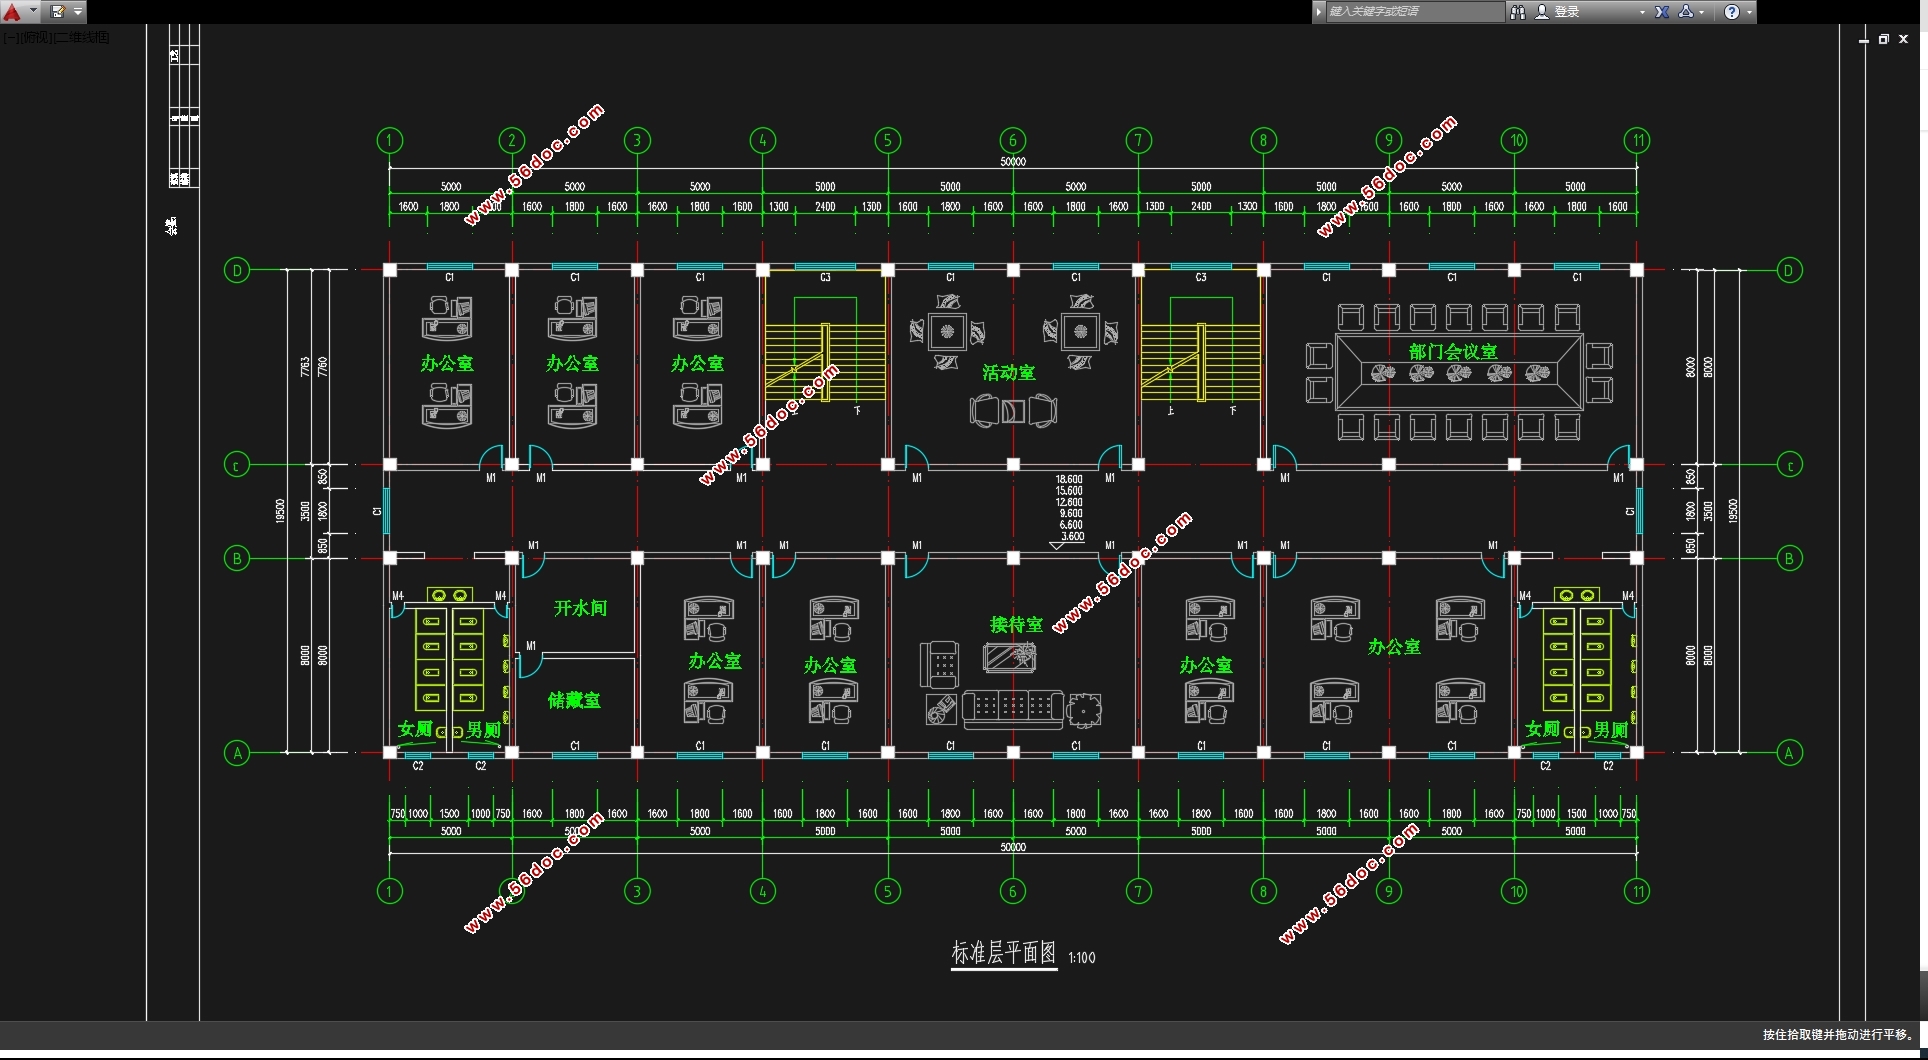
Task: Click the stay-connected triangle icon
Action: pos(1686,12)
